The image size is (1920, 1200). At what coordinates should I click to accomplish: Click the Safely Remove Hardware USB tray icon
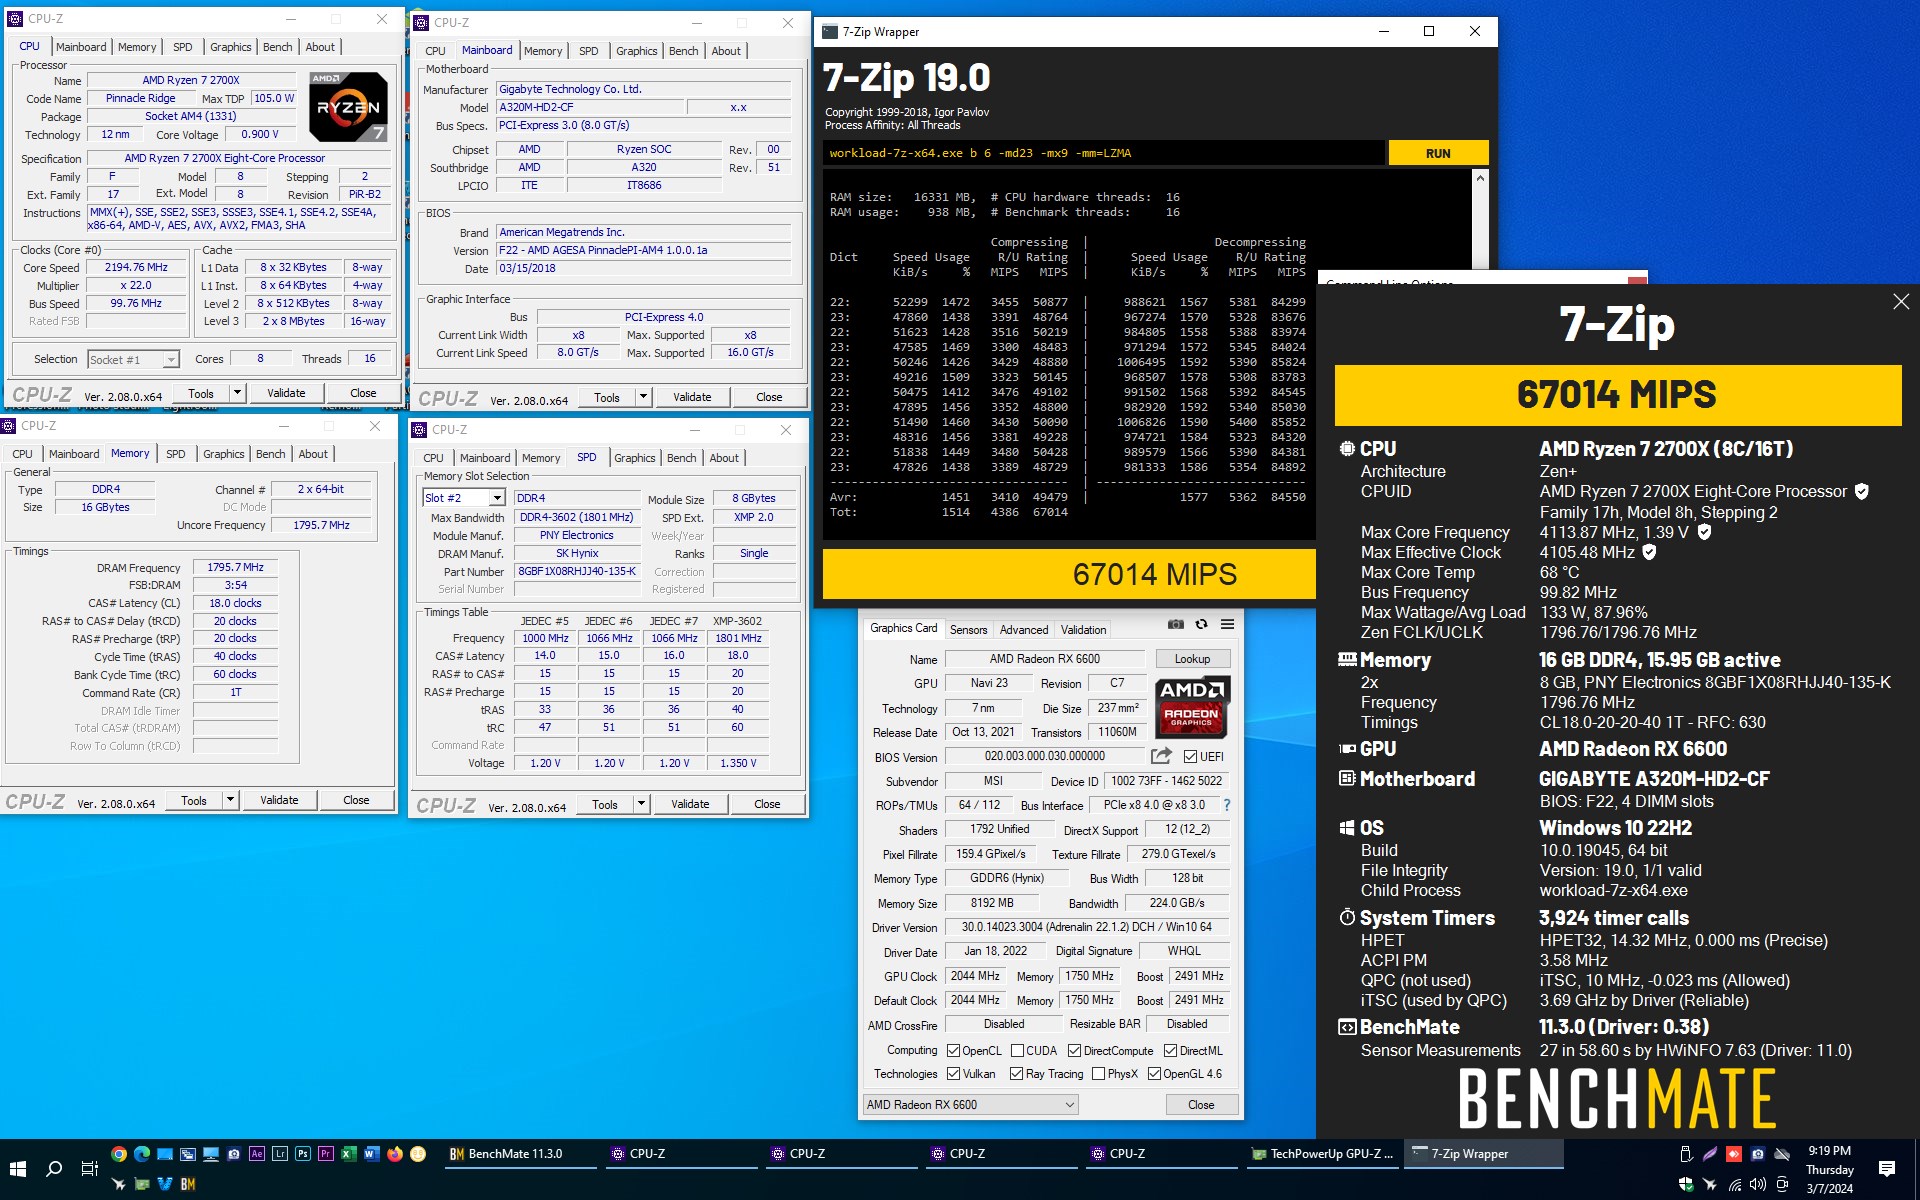pos(1686,1154)
